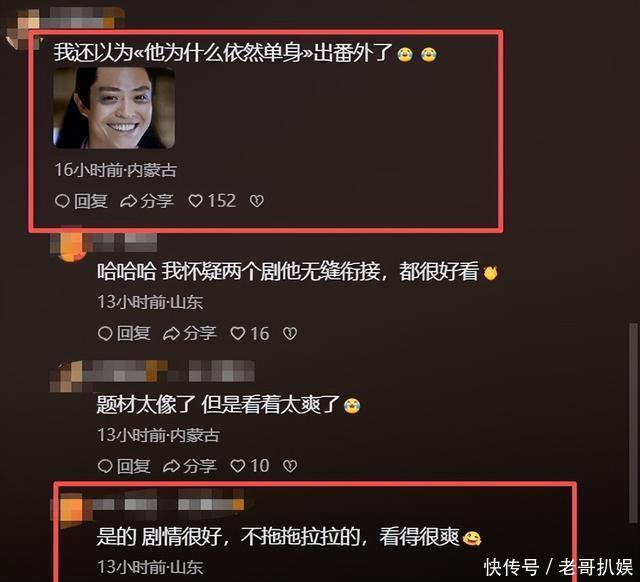Viewport: 640px width, 582px height.
Task: Open the smiling face image thumbnail
Action: point(114,108)
